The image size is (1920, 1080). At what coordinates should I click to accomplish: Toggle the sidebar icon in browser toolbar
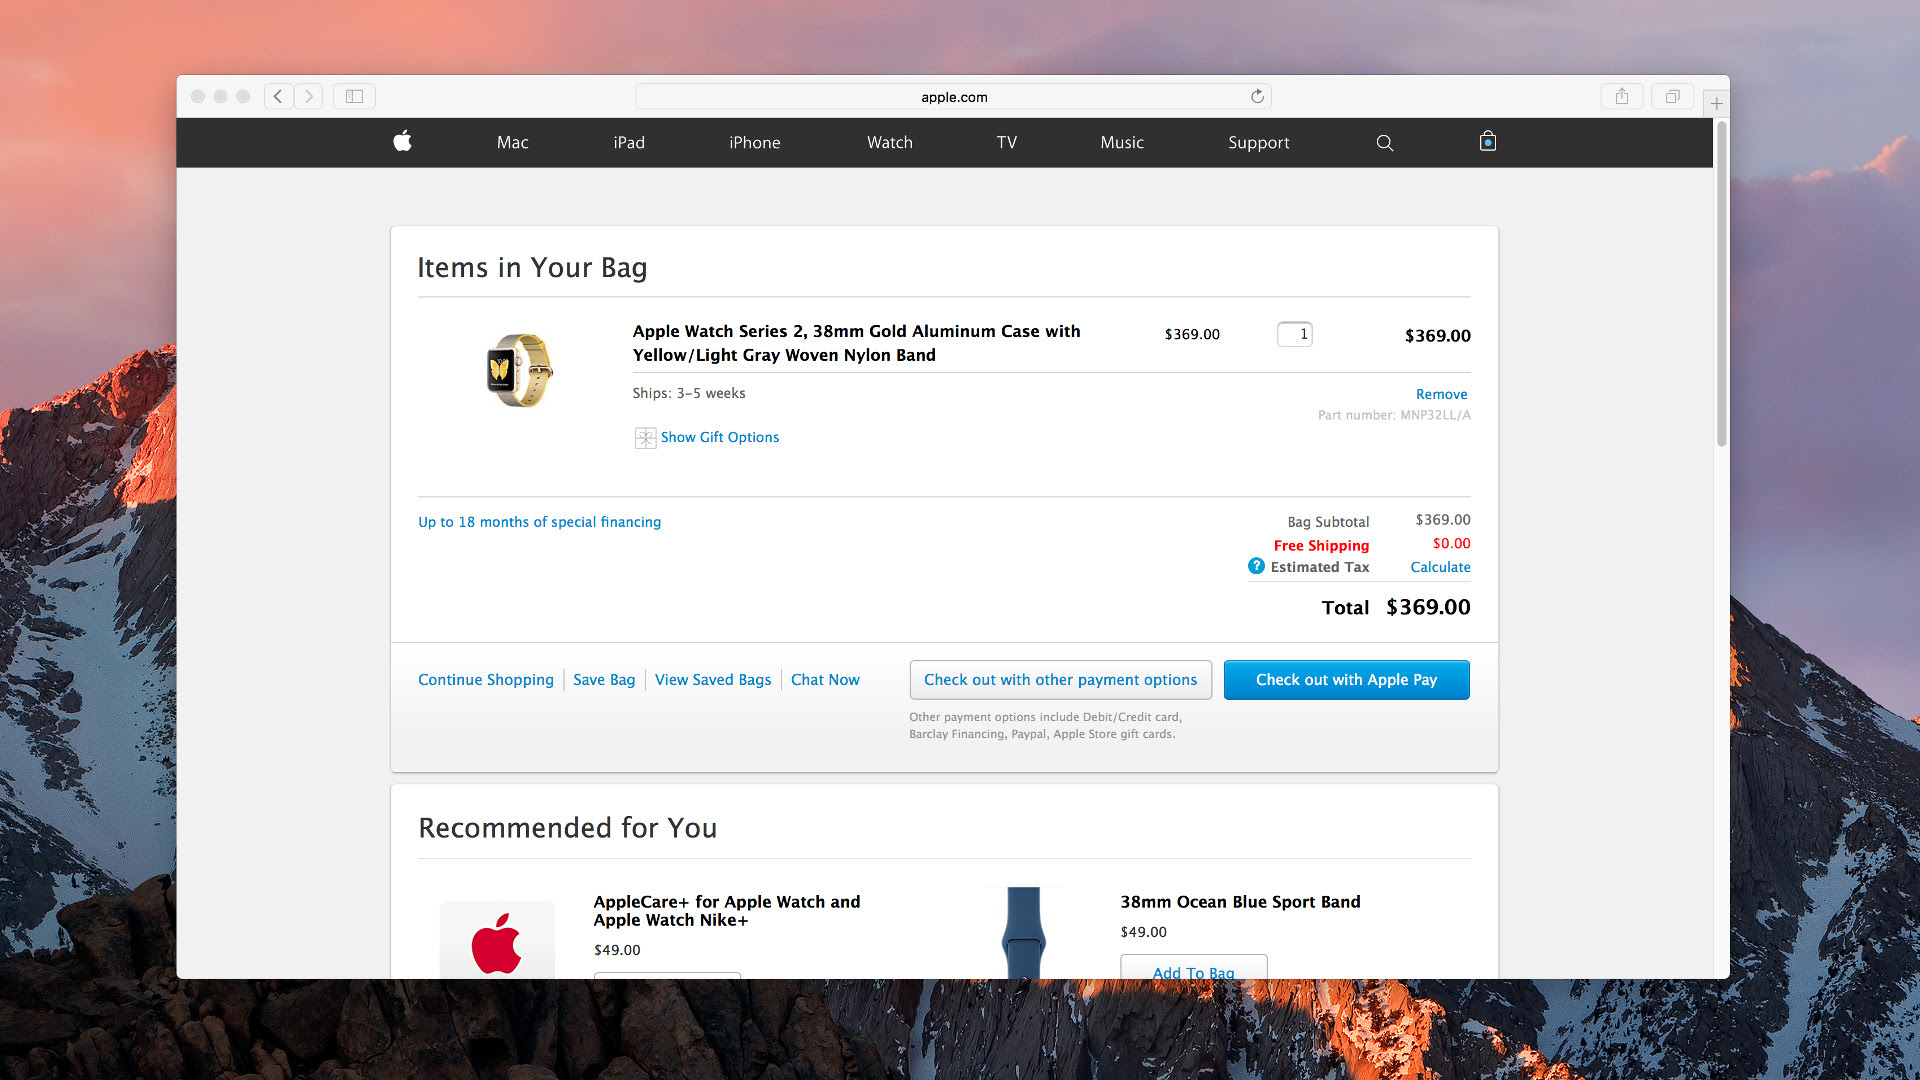353,96
